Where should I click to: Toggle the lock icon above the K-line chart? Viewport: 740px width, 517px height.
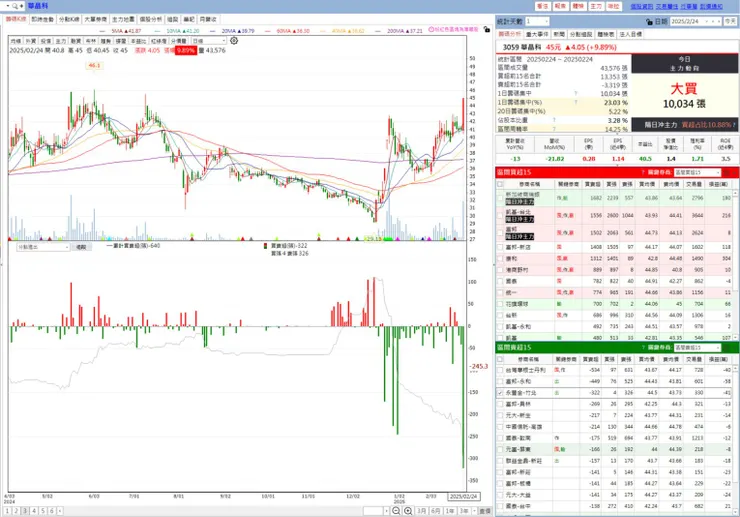point(487,29)
